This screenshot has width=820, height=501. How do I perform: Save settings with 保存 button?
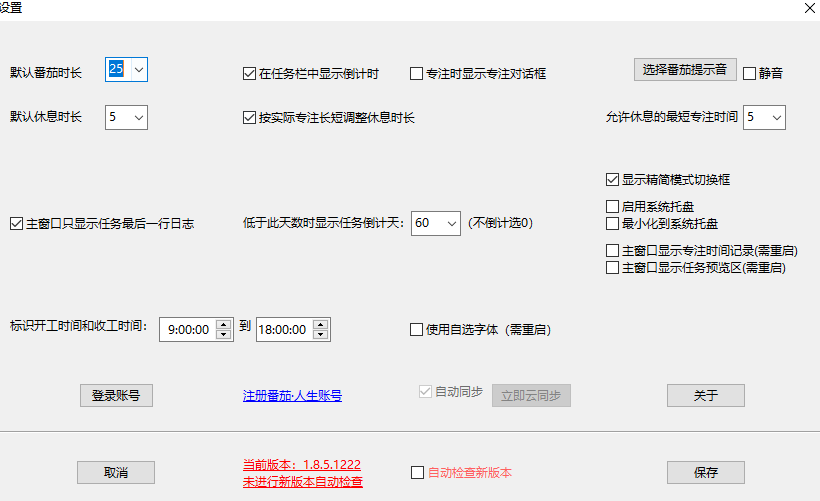coord(705,472)
